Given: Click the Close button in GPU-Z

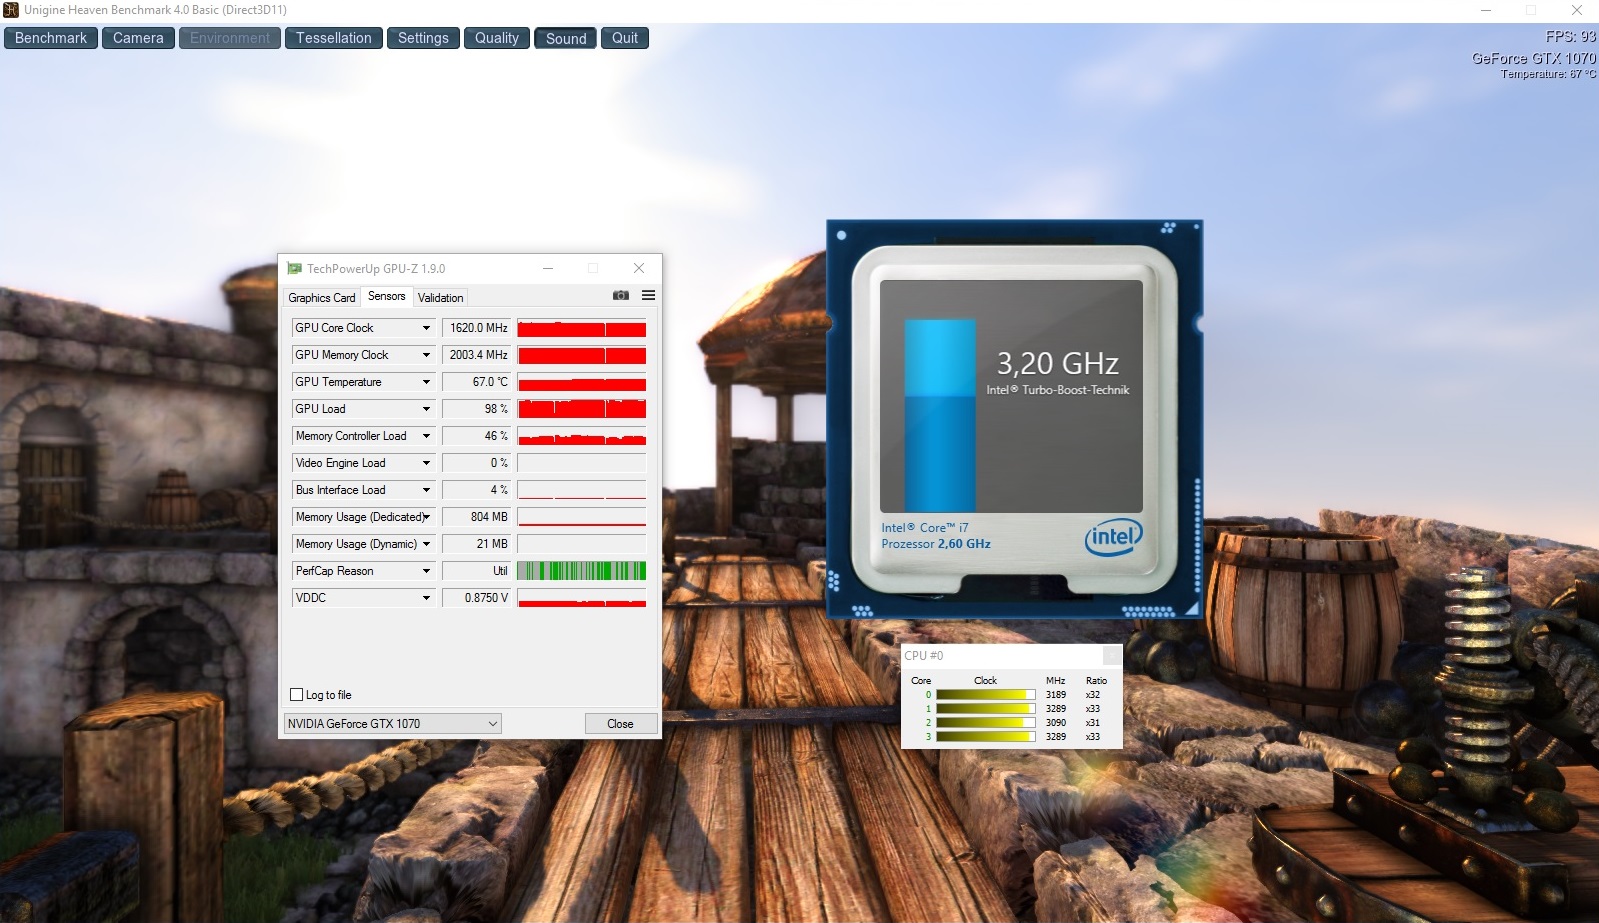Looking at the screenshot, I should (620, 724).
